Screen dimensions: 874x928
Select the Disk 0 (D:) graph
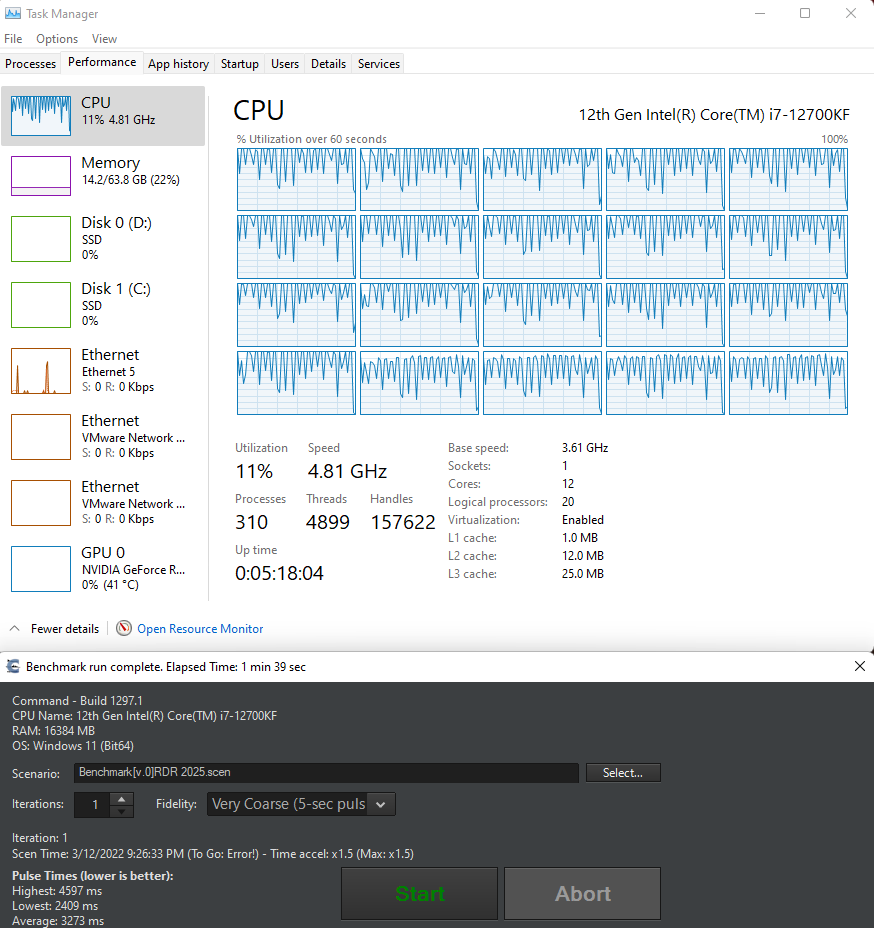point(41,239)
